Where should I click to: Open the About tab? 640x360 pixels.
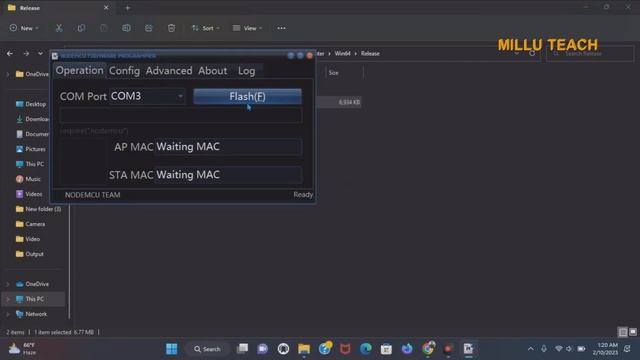point(213,71)
